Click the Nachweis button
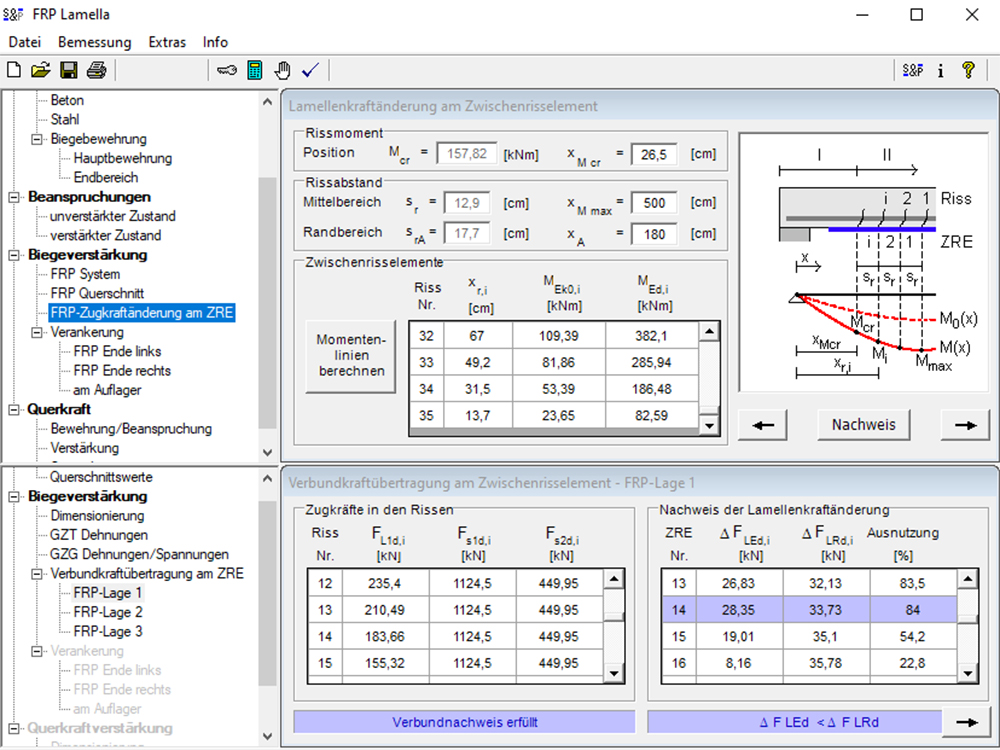Viewport: 1000px width, 750px height. [x=864, y=425]
